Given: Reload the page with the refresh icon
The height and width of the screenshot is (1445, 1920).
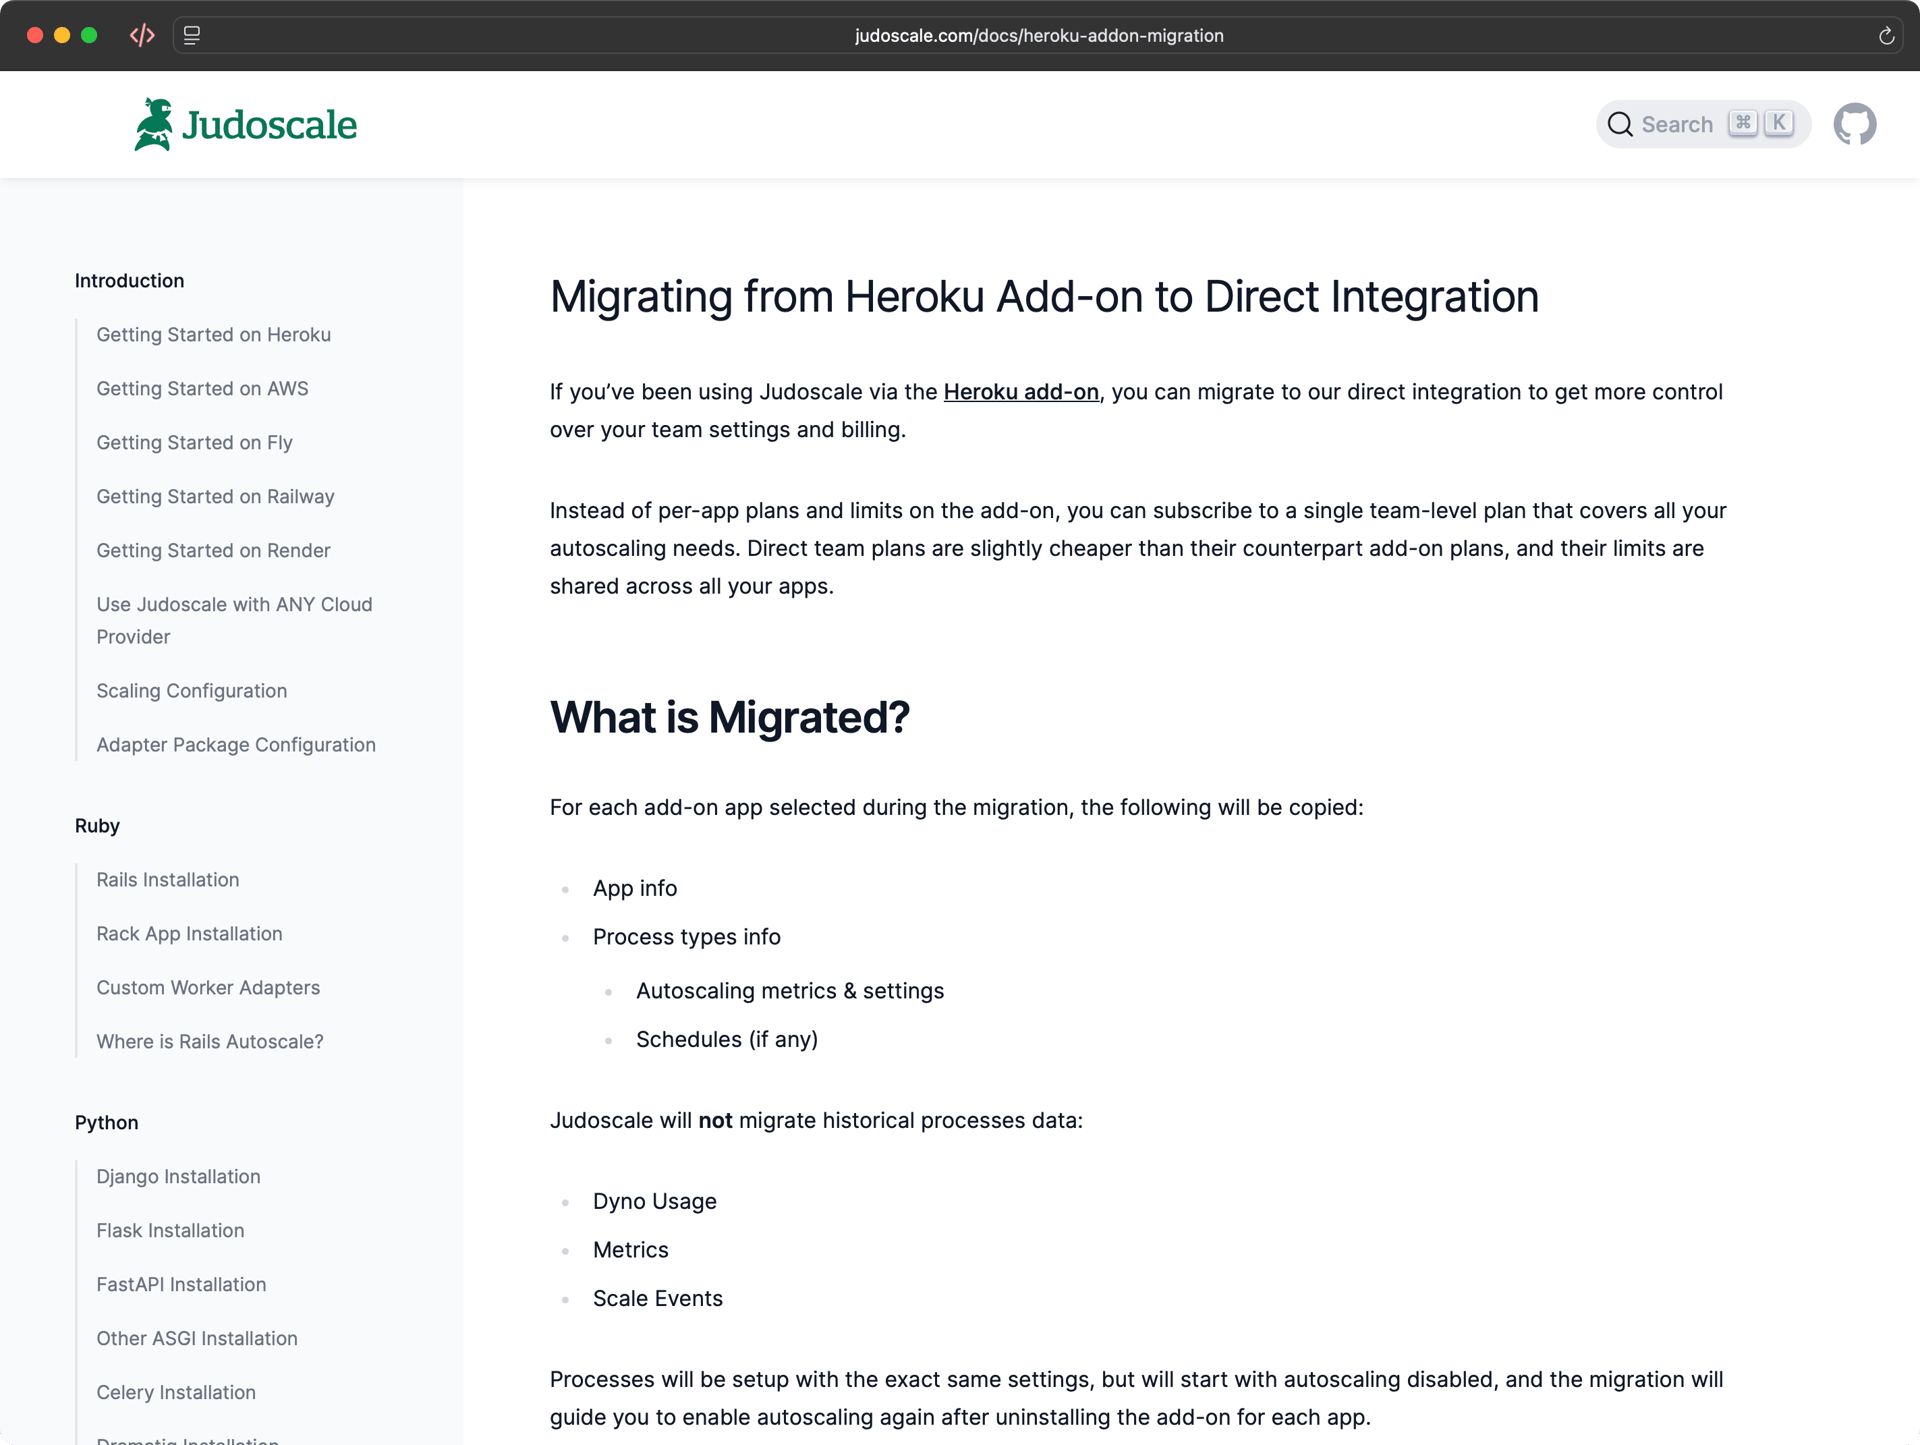Looking at the screenshot, I should click(x=1886, y=36).
